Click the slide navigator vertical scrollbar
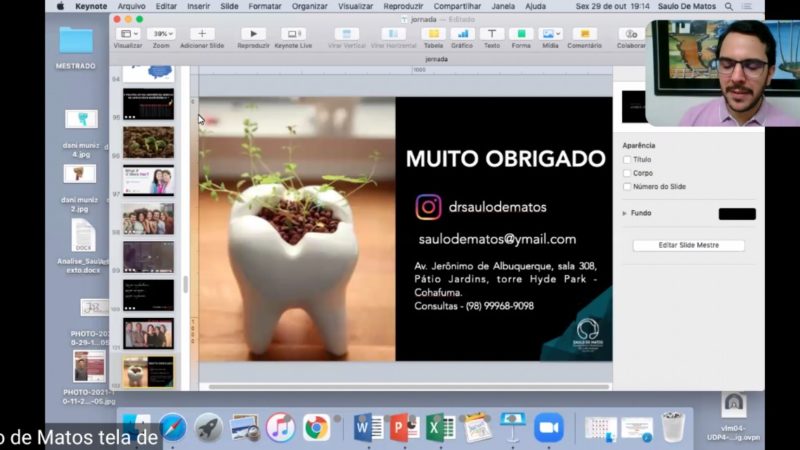 pos(185,284)
